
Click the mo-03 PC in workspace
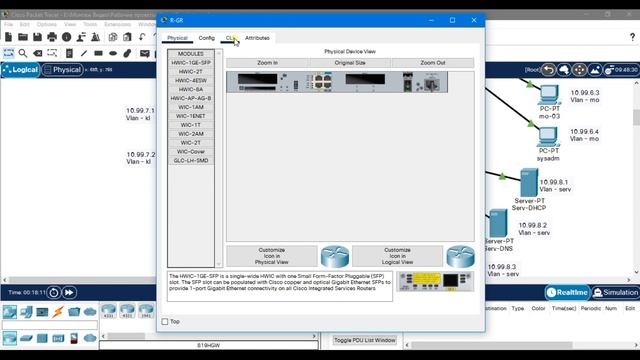click(549, 95)
